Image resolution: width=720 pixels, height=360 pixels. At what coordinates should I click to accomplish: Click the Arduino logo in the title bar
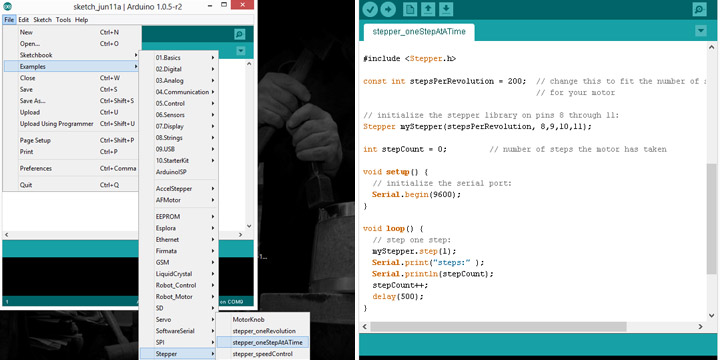7,6
